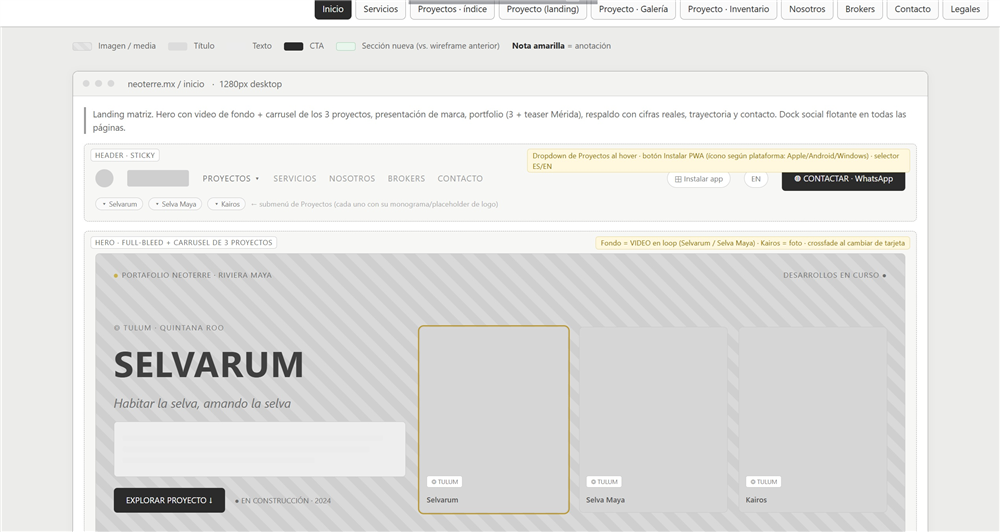
Task: Switch to the Nosotros tab
Action: tap(807, 10)
